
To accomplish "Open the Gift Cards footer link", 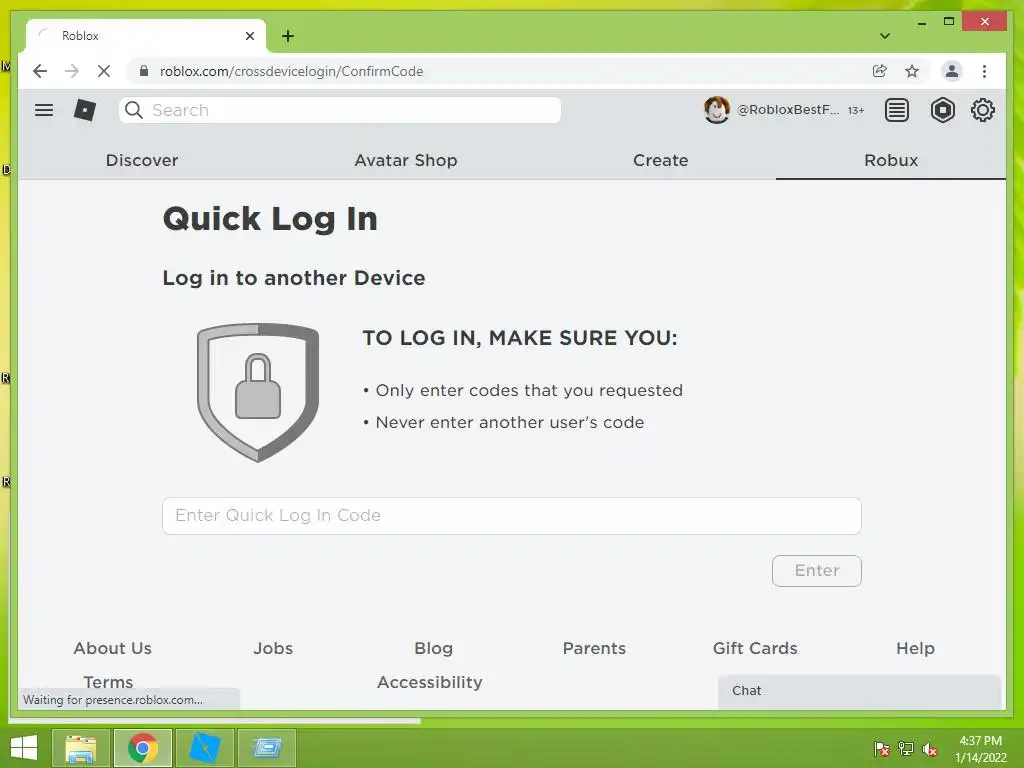I will click(755, 648).
